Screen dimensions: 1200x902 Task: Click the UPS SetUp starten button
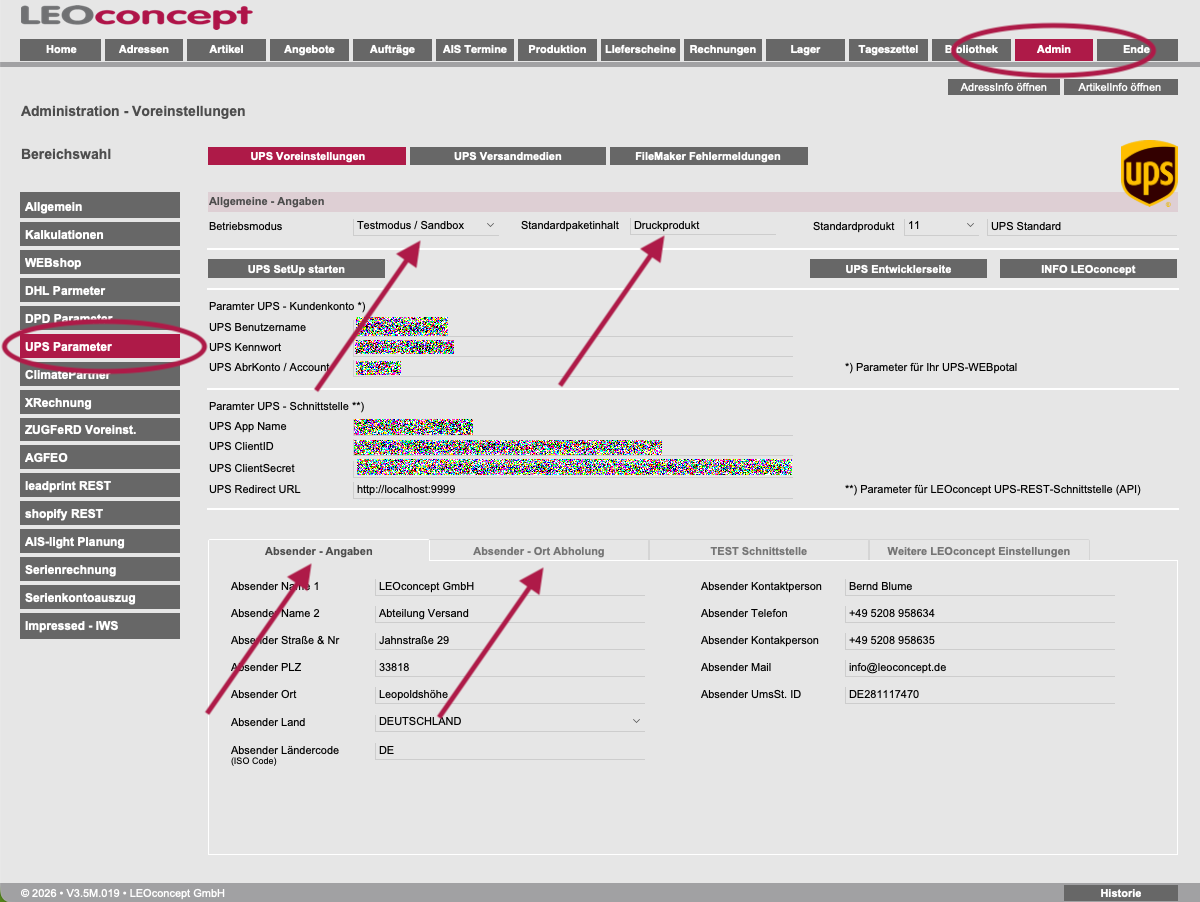click(x=297, y=269)
